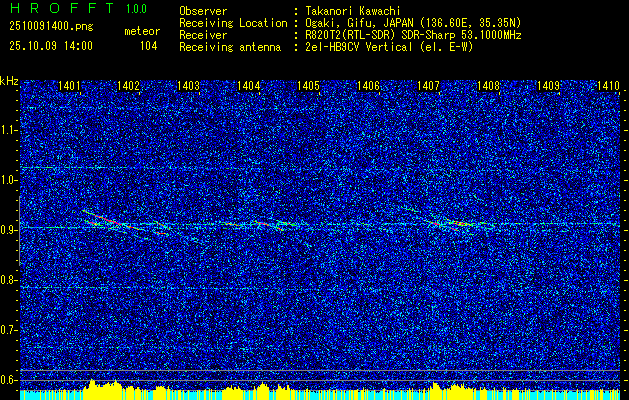
Task: Click the 0.6 kHz axis label
Action: click(x=8, y=380)
